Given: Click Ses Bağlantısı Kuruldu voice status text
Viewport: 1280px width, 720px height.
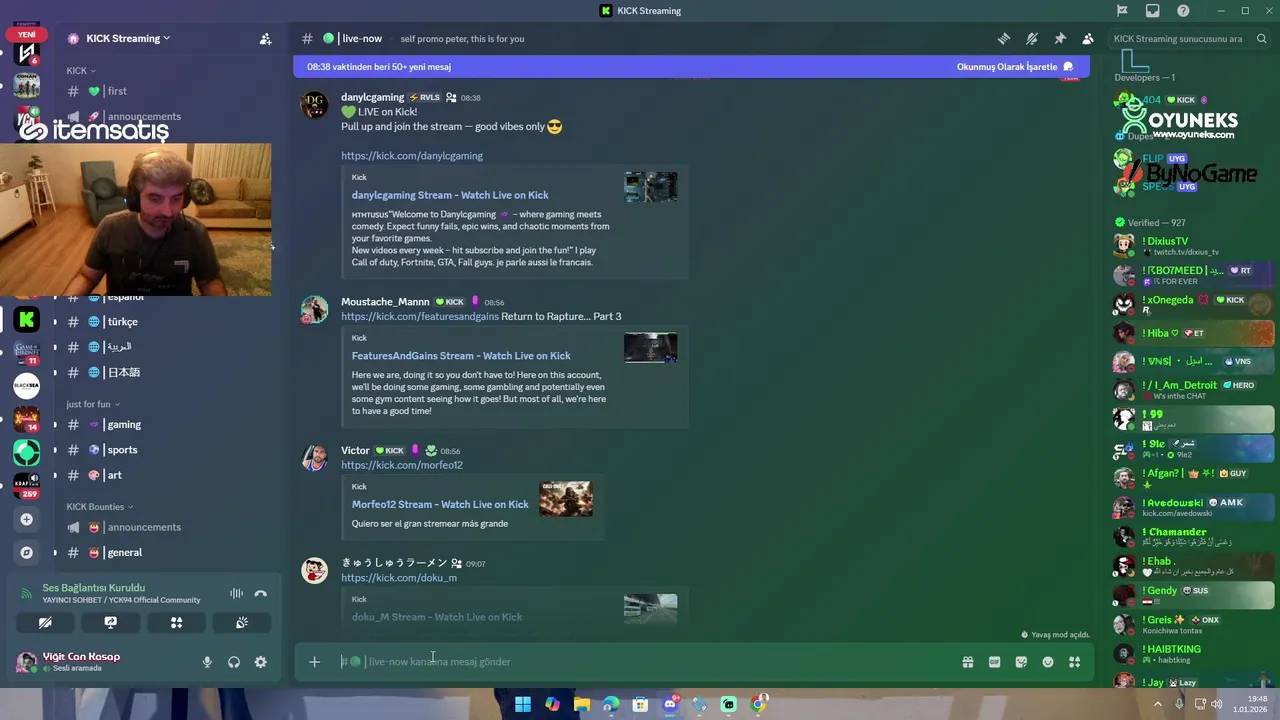Looking at the screenshot, I should [94, 588].
